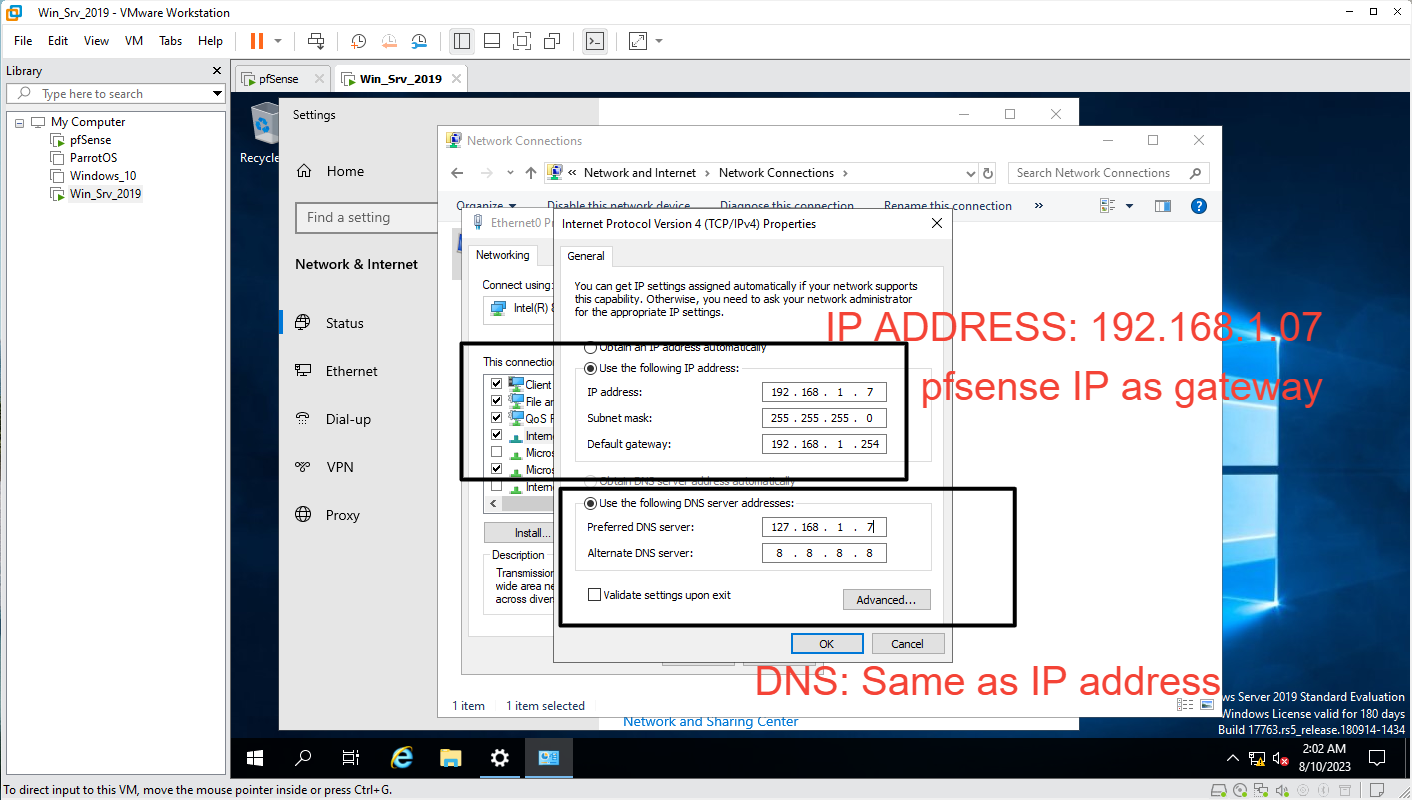Toggle the console view icon

coord(594,41)
